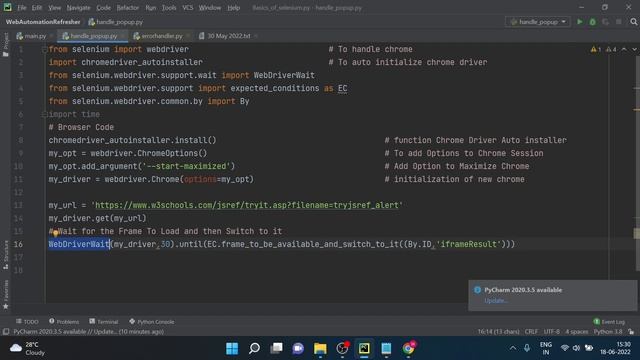Open the Refactor menu
This screenshot has width=640, height=360.
[128, 8]
